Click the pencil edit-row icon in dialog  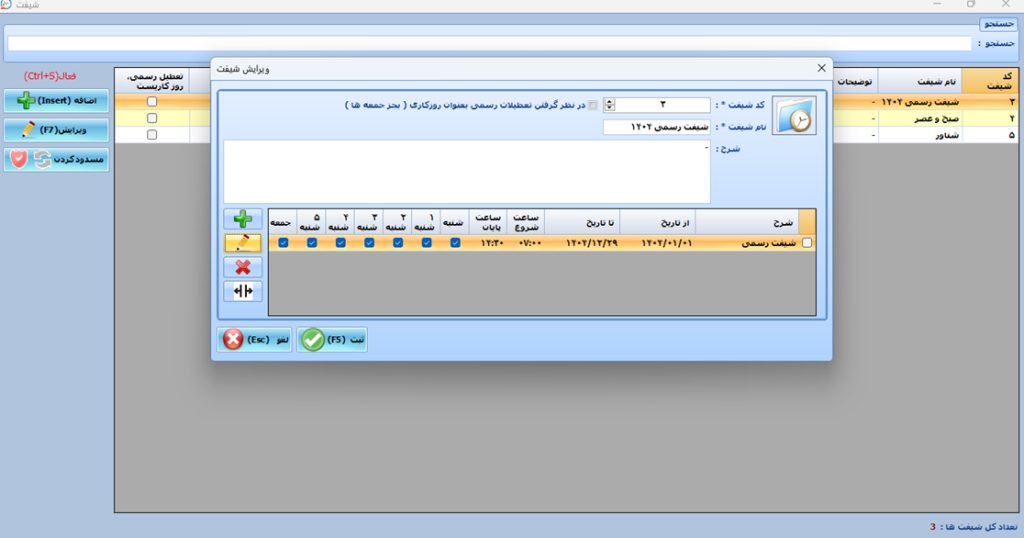tap(244, 243)
